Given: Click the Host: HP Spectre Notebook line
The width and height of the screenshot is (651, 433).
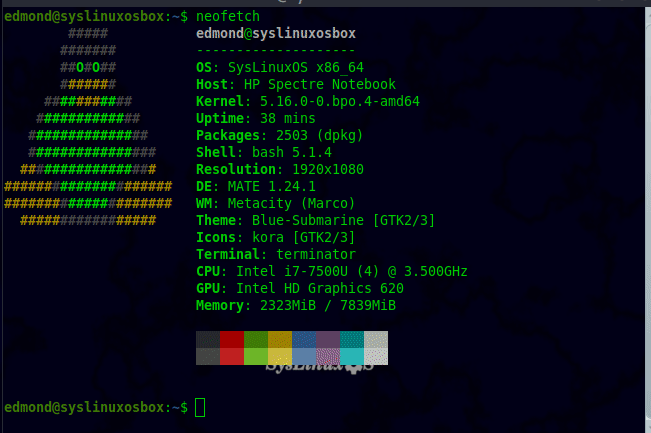Looking at the screenshot, I should 296,84.
